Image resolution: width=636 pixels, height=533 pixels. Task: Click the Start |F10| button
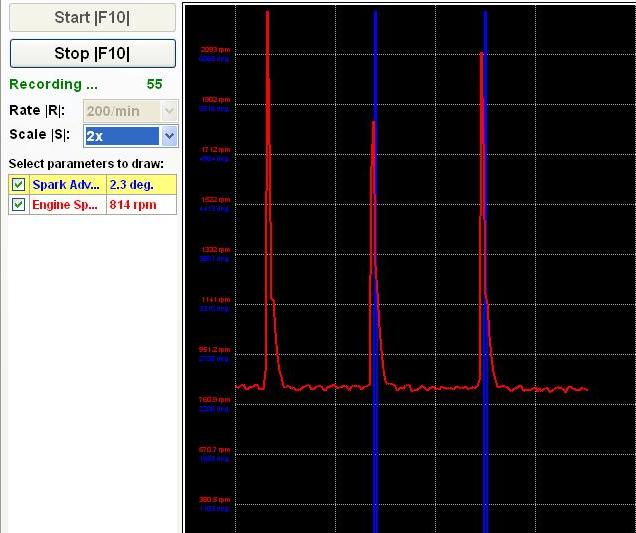tap(92, 17)
